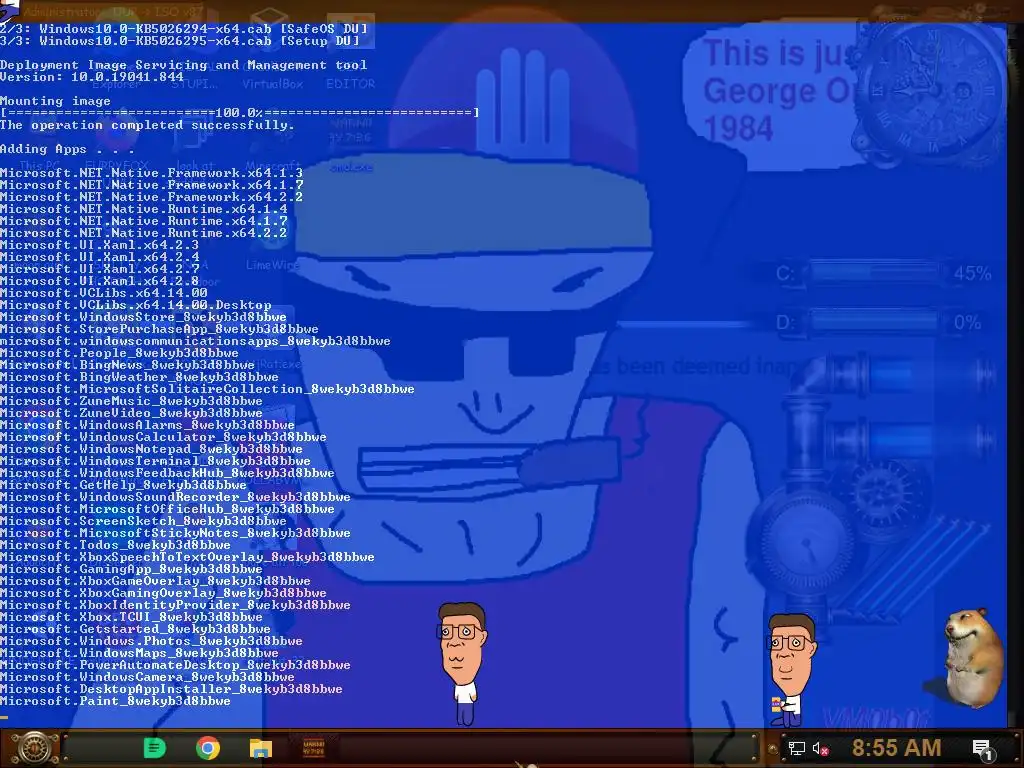Click the 'Adding Apps . . .' line
1024x768 pixels.
click(67, 149)
